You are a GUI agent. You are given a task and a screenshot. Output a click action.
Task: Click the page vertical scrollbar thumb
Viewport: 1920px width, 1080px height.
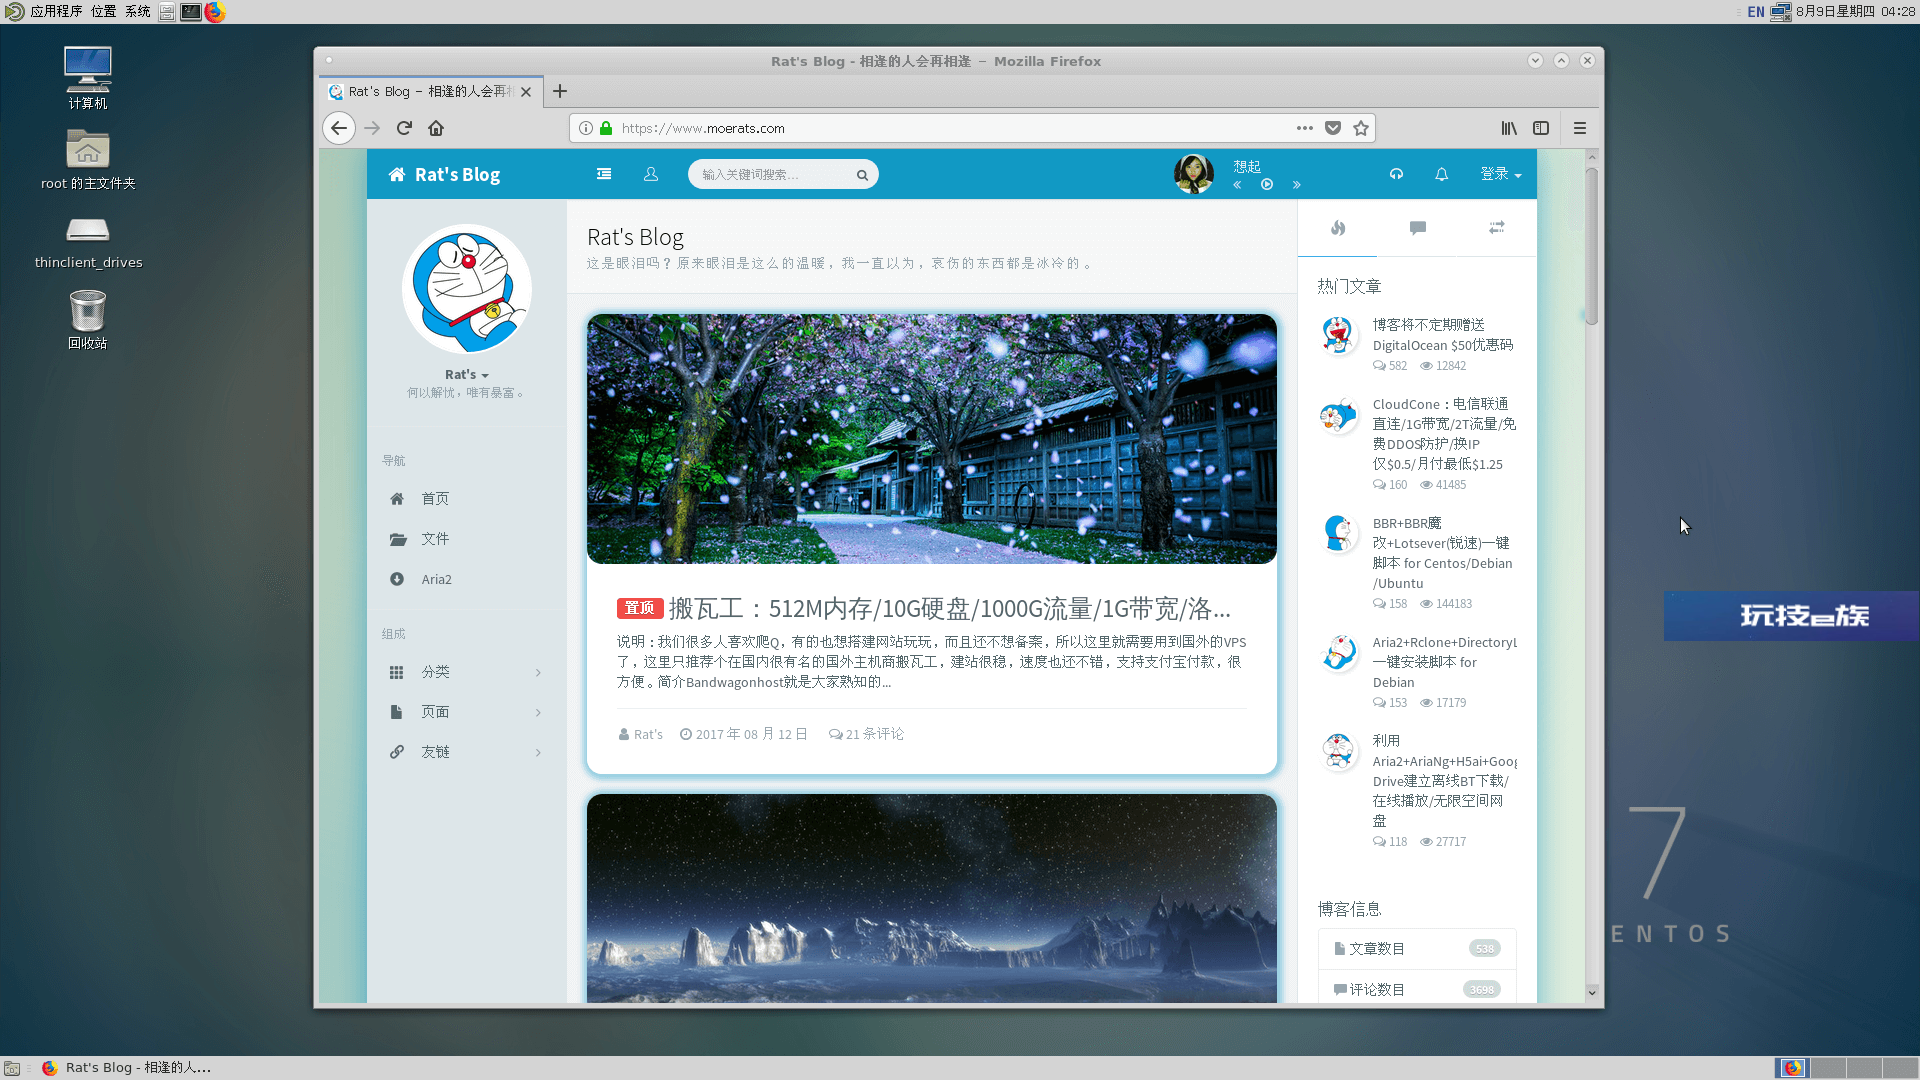(x=1592, y=245)
